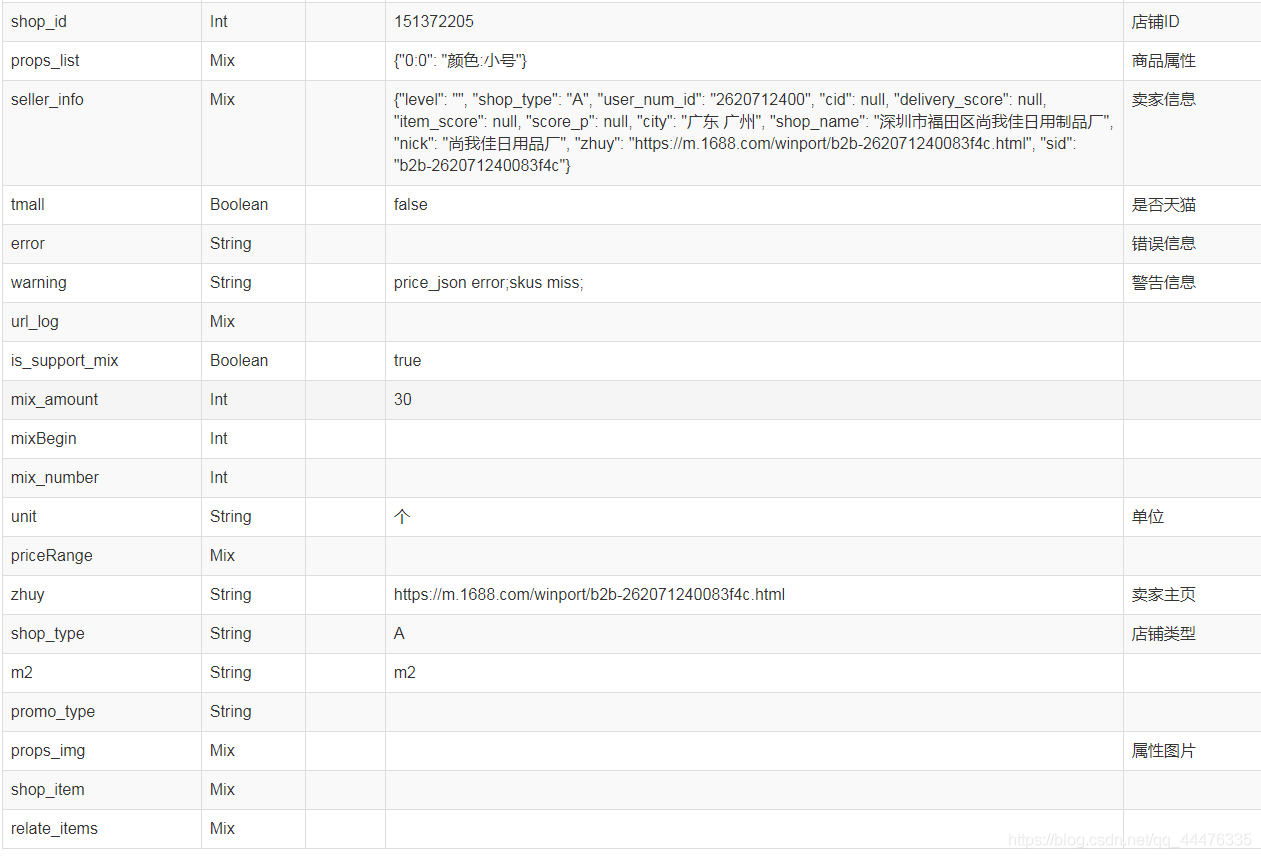Click the String type in shop_type row
The image size is (1261, 858).
(x=231, y=634)
